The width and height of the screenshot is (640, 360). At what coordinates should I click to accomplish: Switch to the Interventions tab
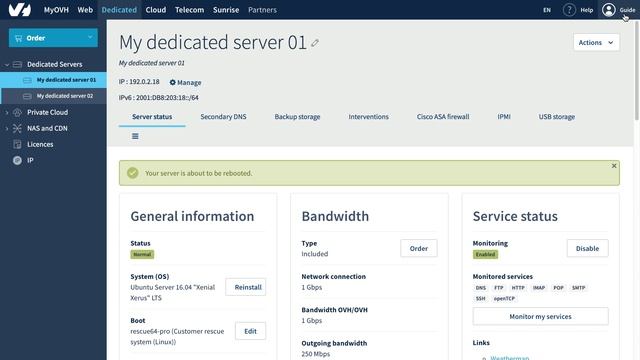click(368, 117)
